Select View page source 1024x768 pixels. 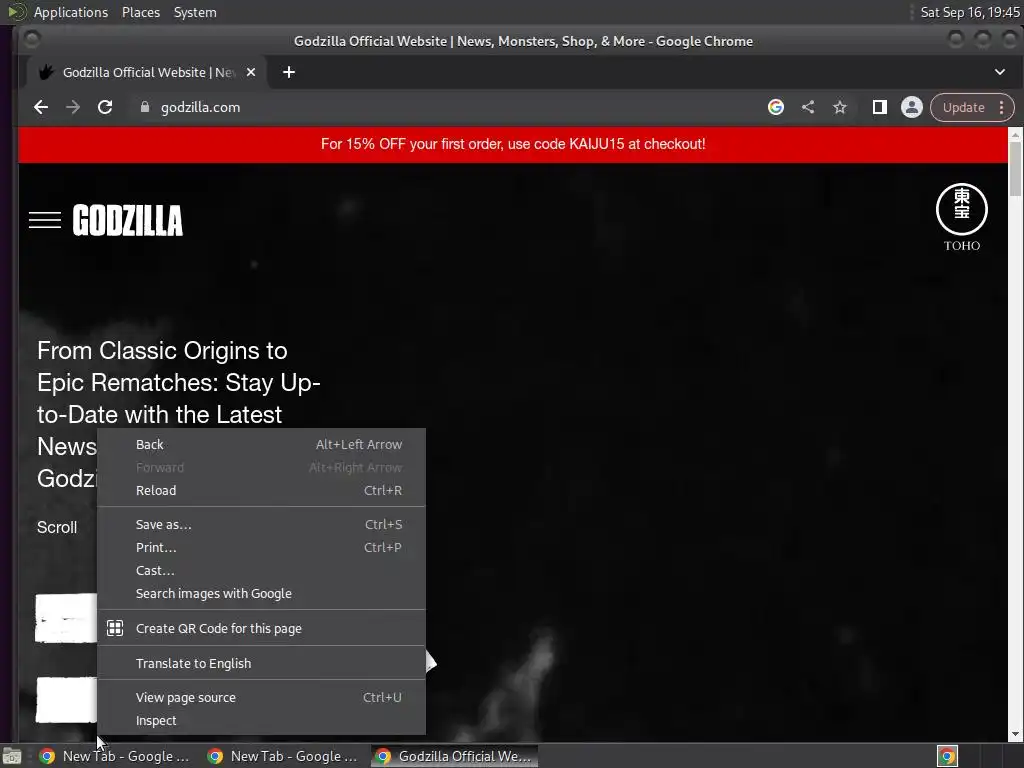(x=261, y=697)
